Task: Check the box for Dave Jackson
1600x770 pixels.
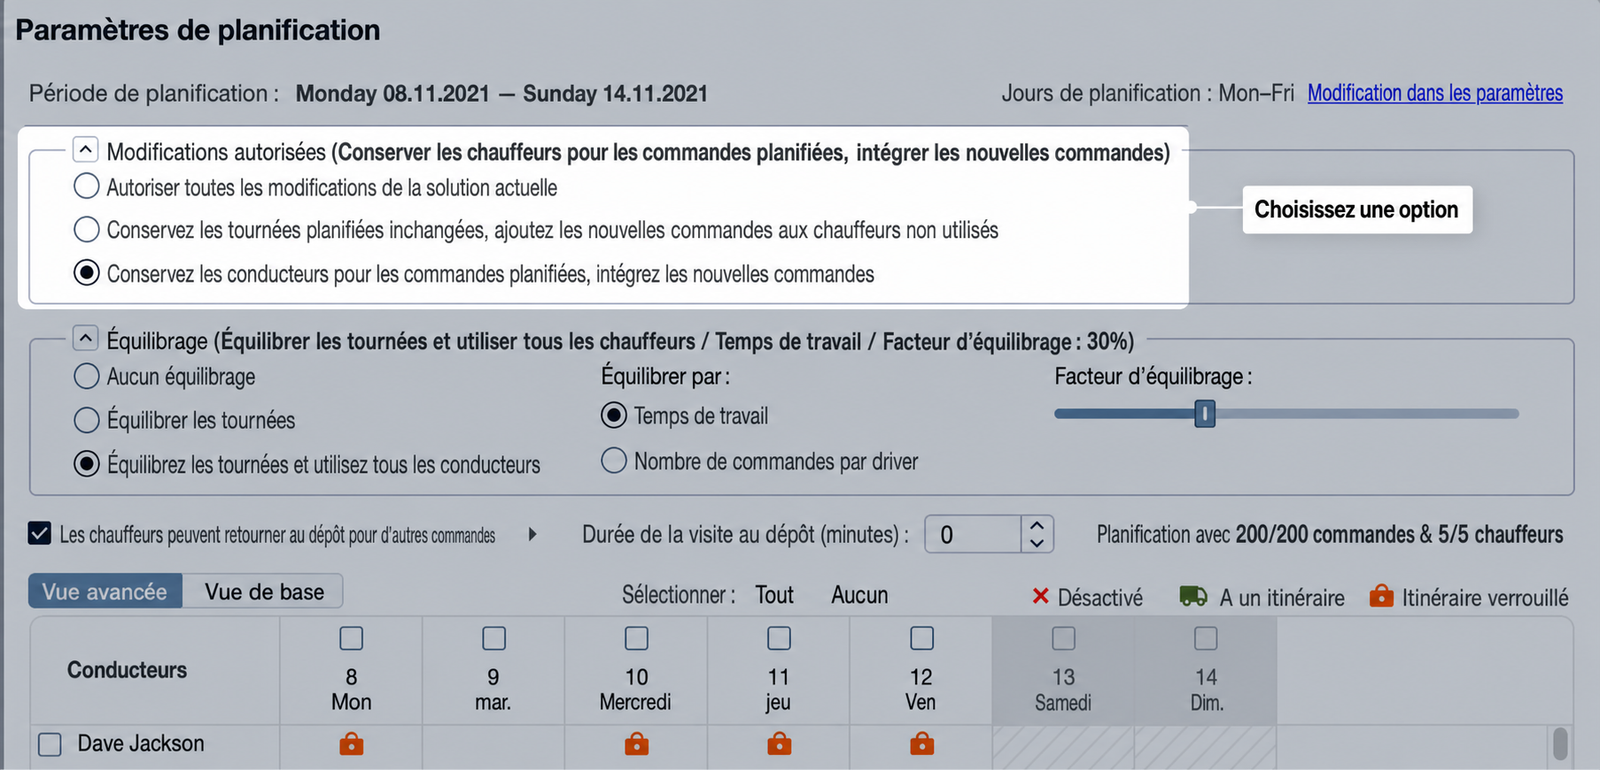Action: click(50, 744)
